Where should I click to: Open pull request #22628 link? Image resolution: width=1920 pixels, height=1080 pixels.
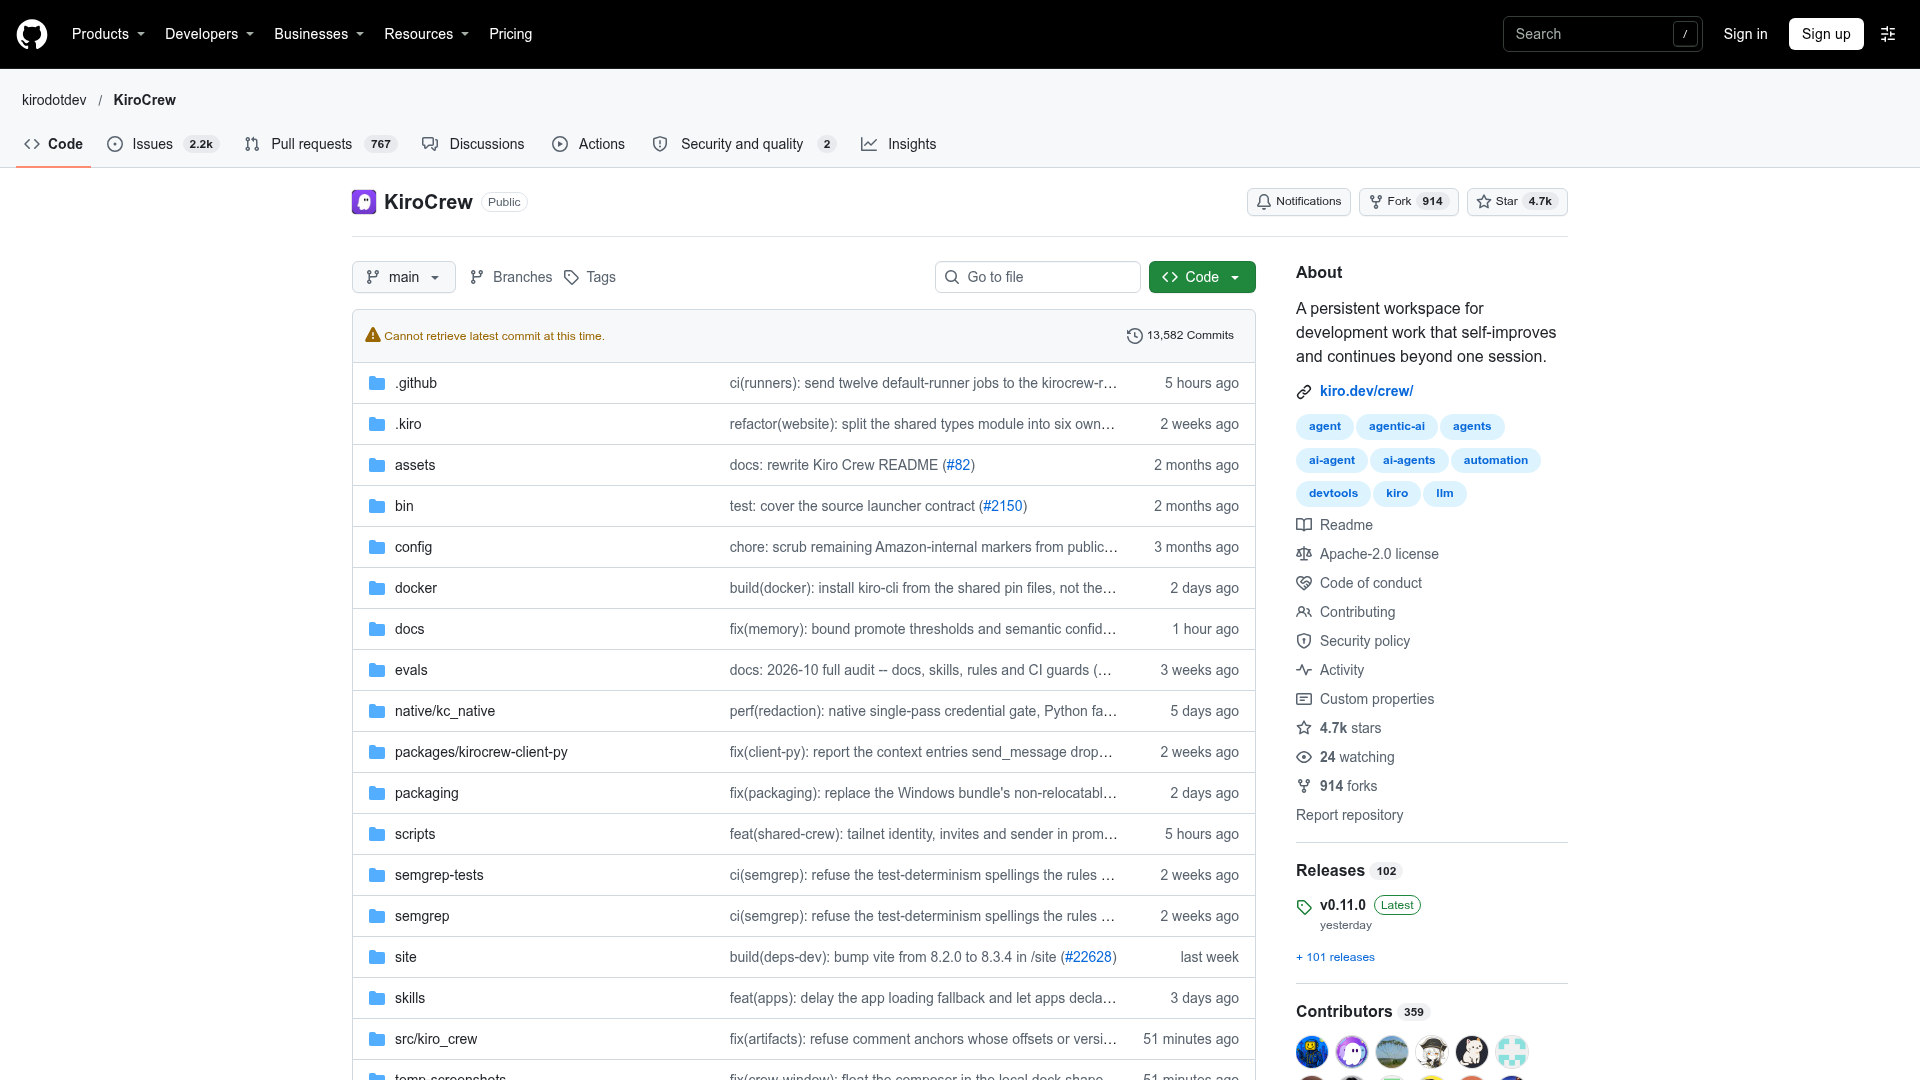pos(1088,957)
